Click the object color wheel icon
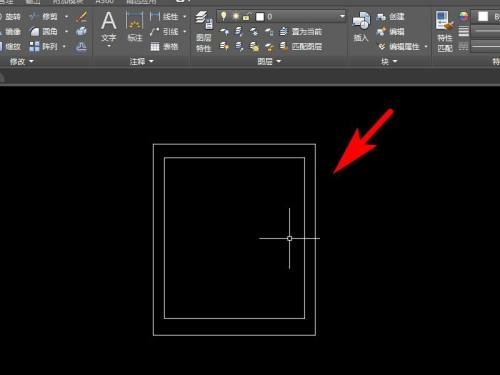This screenshot has height=375, width=500. 464,16
